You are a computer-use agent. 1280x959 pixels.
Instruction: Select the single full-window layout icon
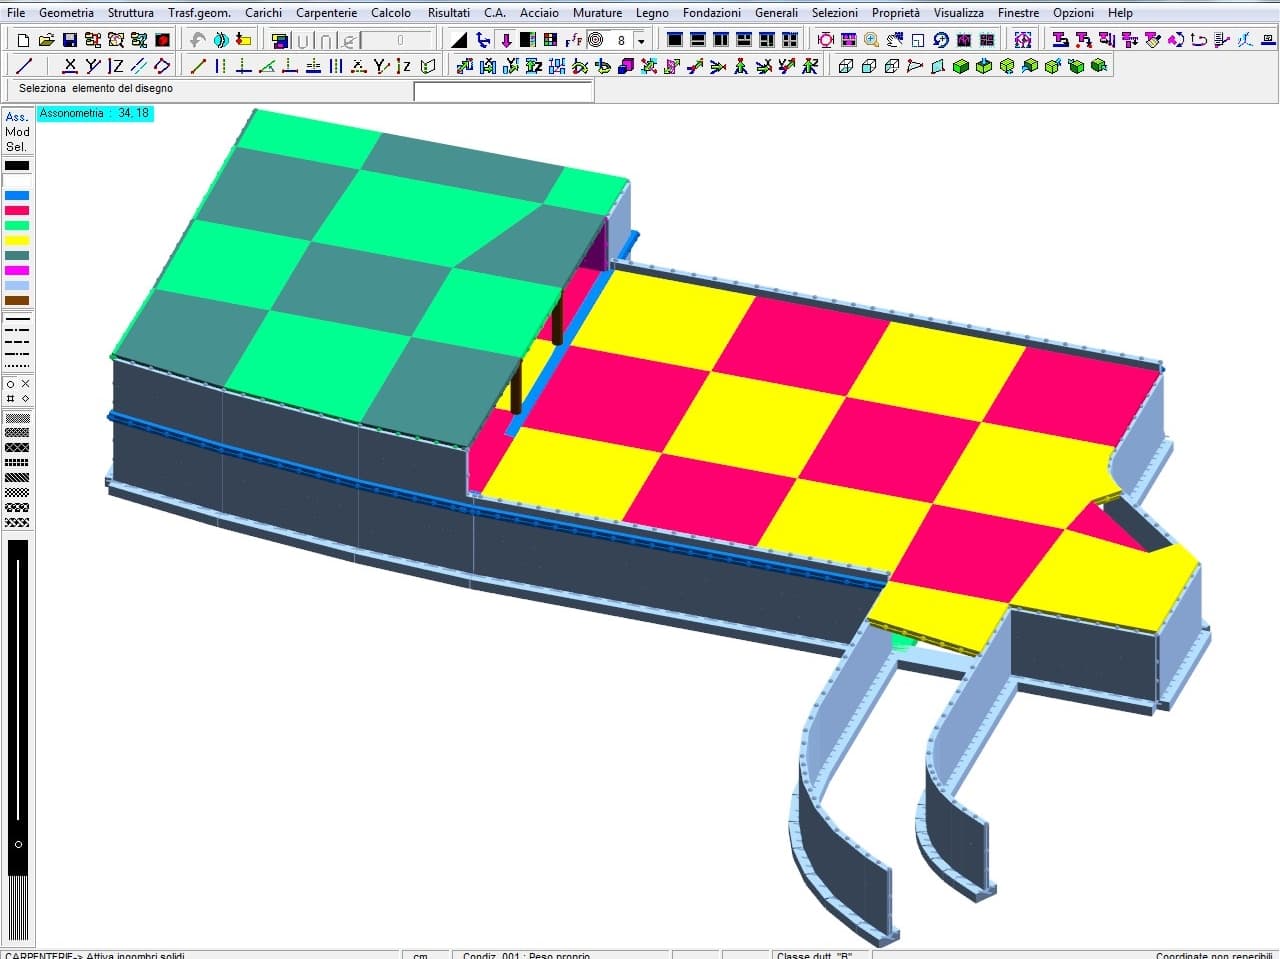pyautogui.click(x=675, y=40)
